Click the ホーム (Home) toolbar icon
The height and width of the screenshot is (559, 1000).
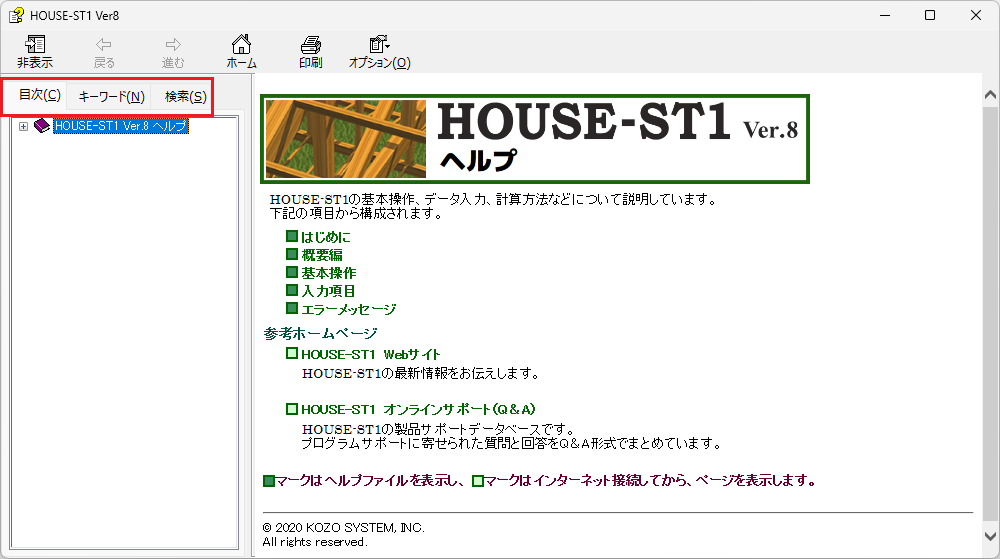(241, 51)
